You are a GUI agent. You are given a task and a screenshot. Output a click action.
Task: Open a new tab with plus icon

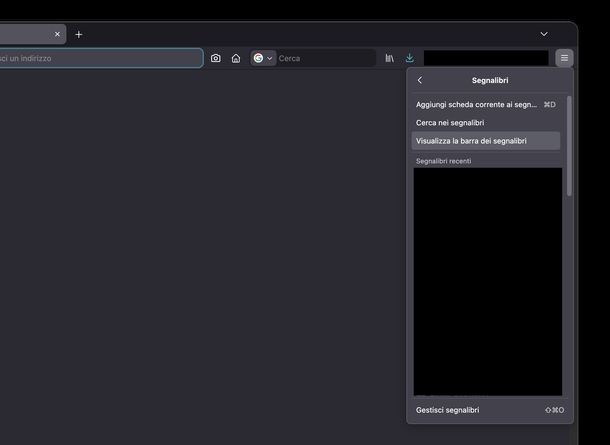[79, 35]
